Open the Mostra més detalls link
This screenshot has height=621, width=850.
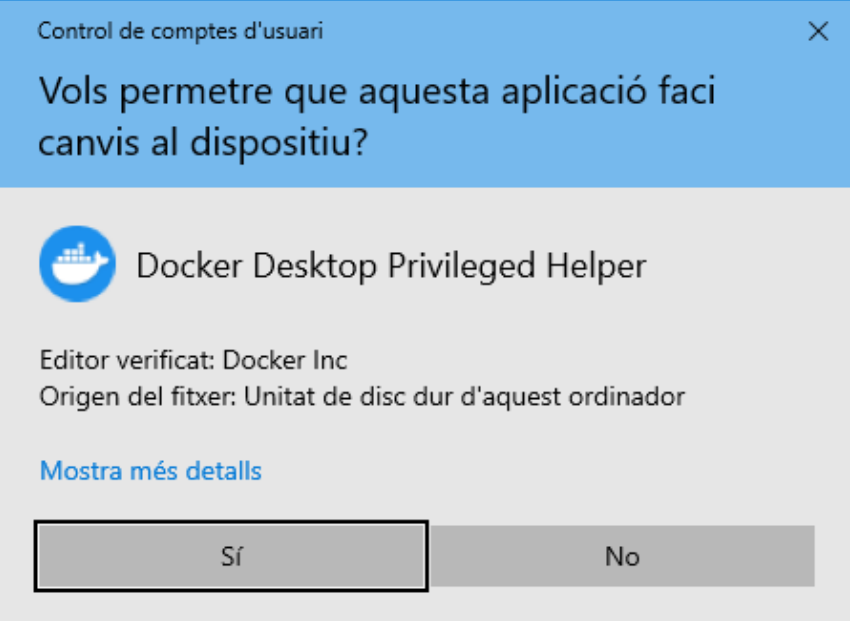click(x=151, y=470)
